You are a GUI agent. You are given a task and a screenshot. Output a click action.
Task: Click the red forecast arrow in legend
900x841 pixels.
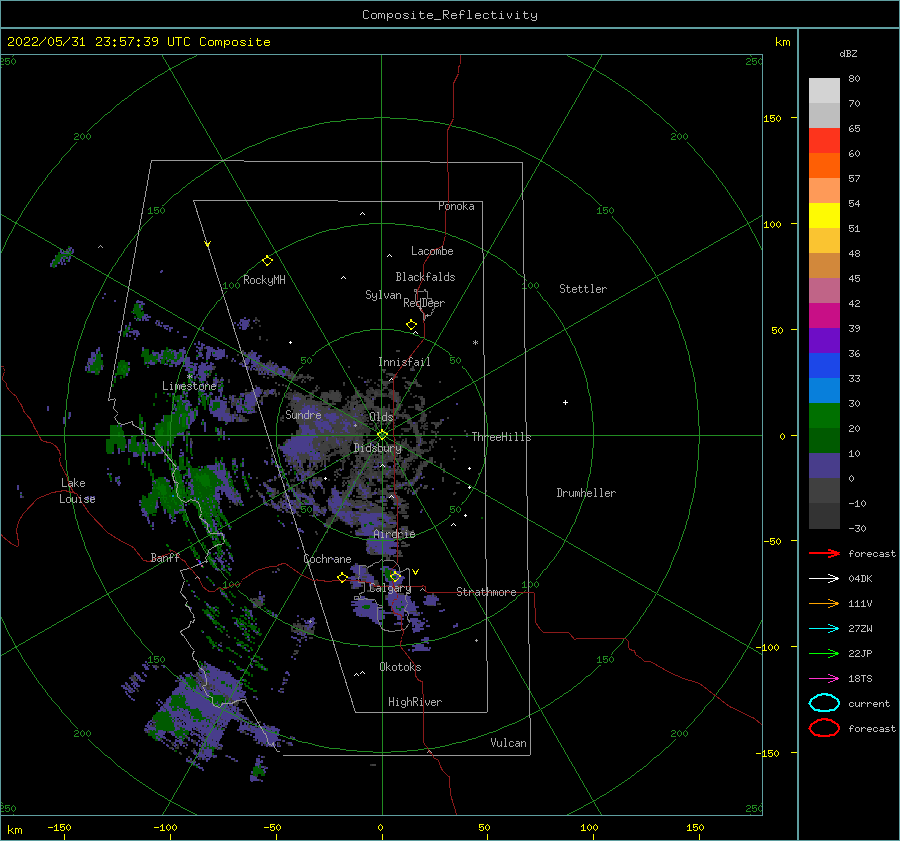coord(824,553)
